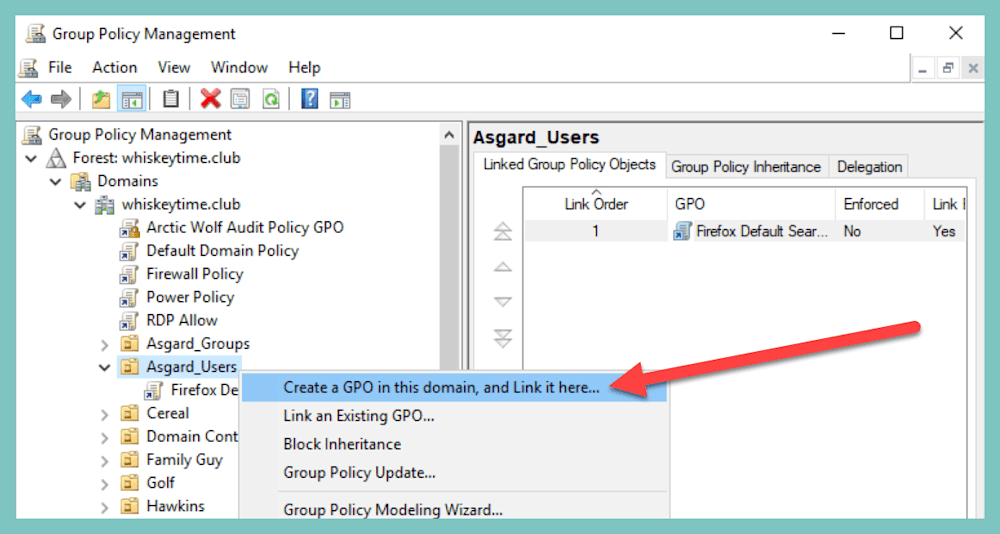1000x534 pixels.
Task: Select Block Inheritance in context menu
Action: 454,444
